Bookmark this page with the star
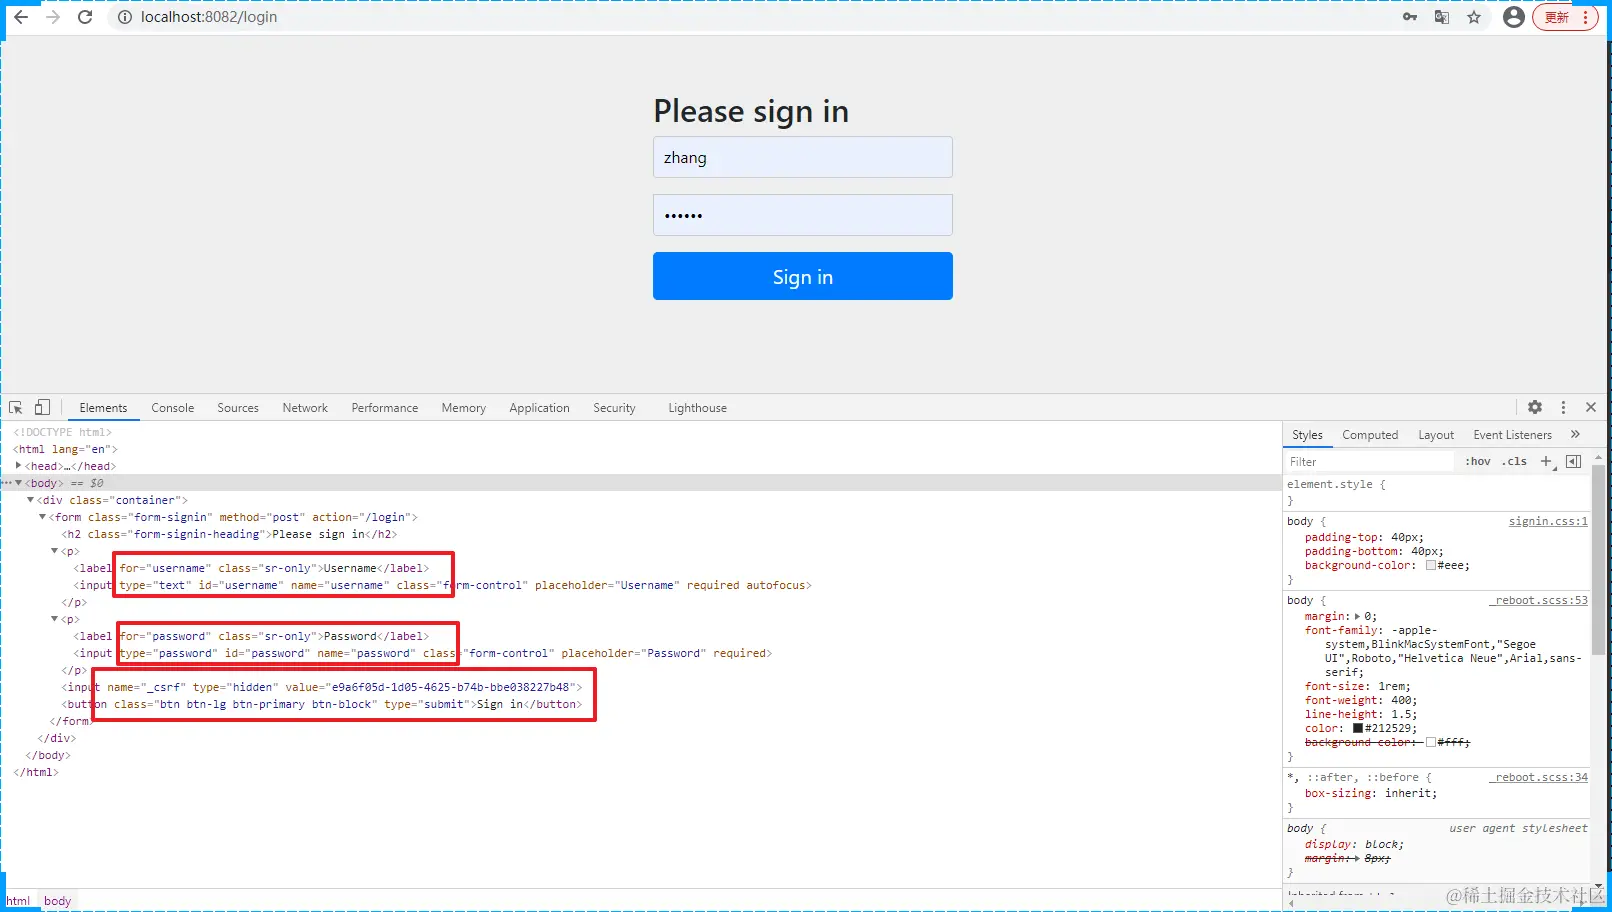1612x912 pixels. point(1474,17)
